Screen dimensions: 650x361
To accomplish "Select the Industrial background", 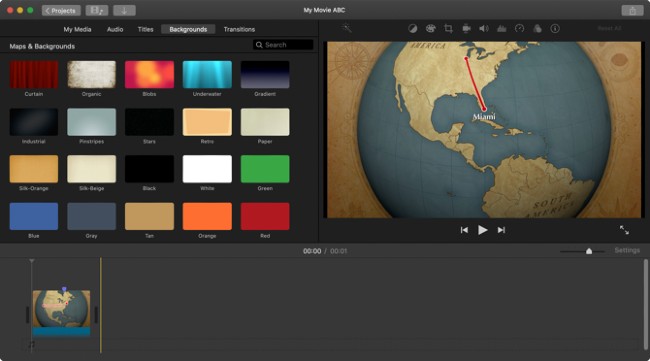I will point(34,122).
